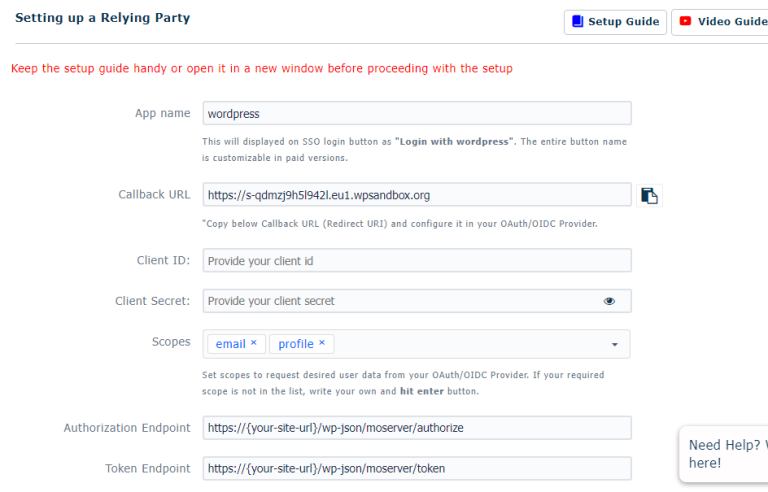Click the book icon in Setup Guide
Screen dimensions: 768x492
coord(577,21)
